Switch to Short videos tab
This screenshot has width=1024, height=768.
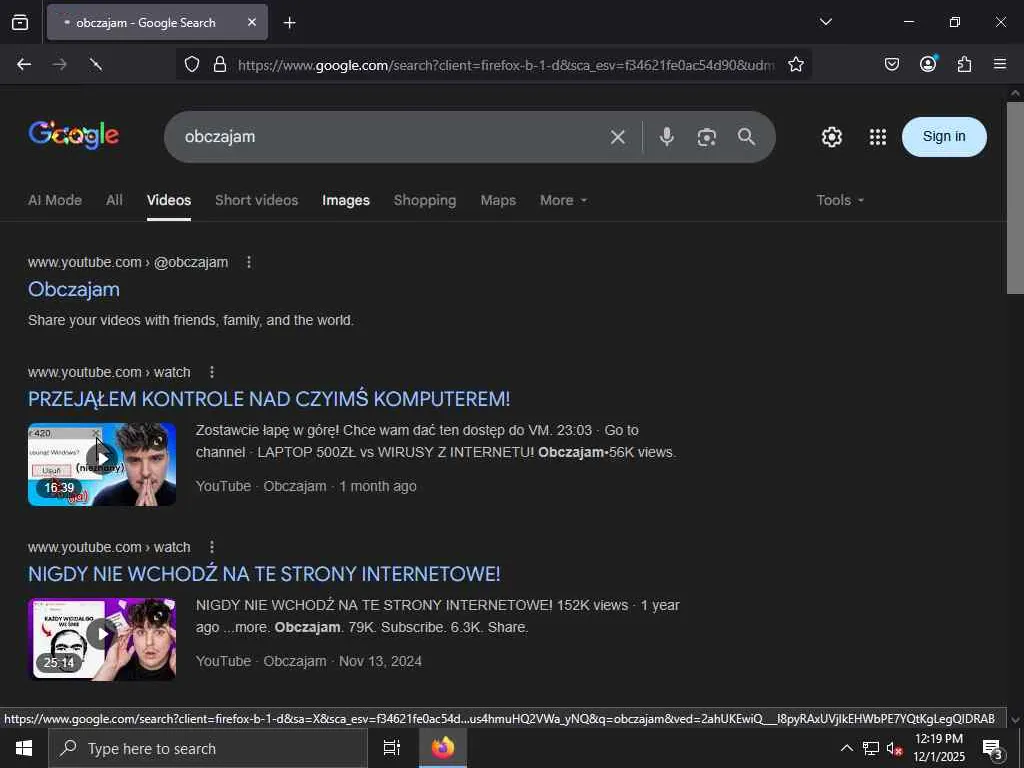point(257,200)
